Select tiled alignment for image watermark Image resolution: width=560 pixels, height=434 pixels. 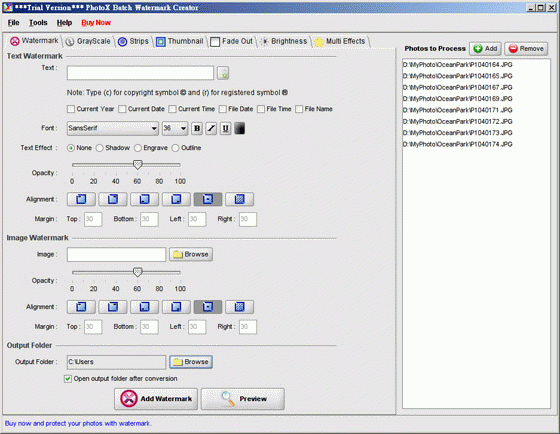[x=240, y=307]
